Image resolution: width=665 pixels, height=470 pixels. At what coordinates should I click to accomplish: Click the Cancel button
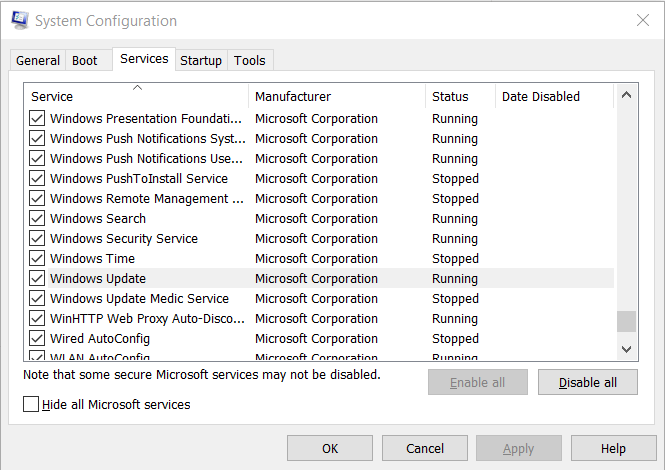(425, 448)
